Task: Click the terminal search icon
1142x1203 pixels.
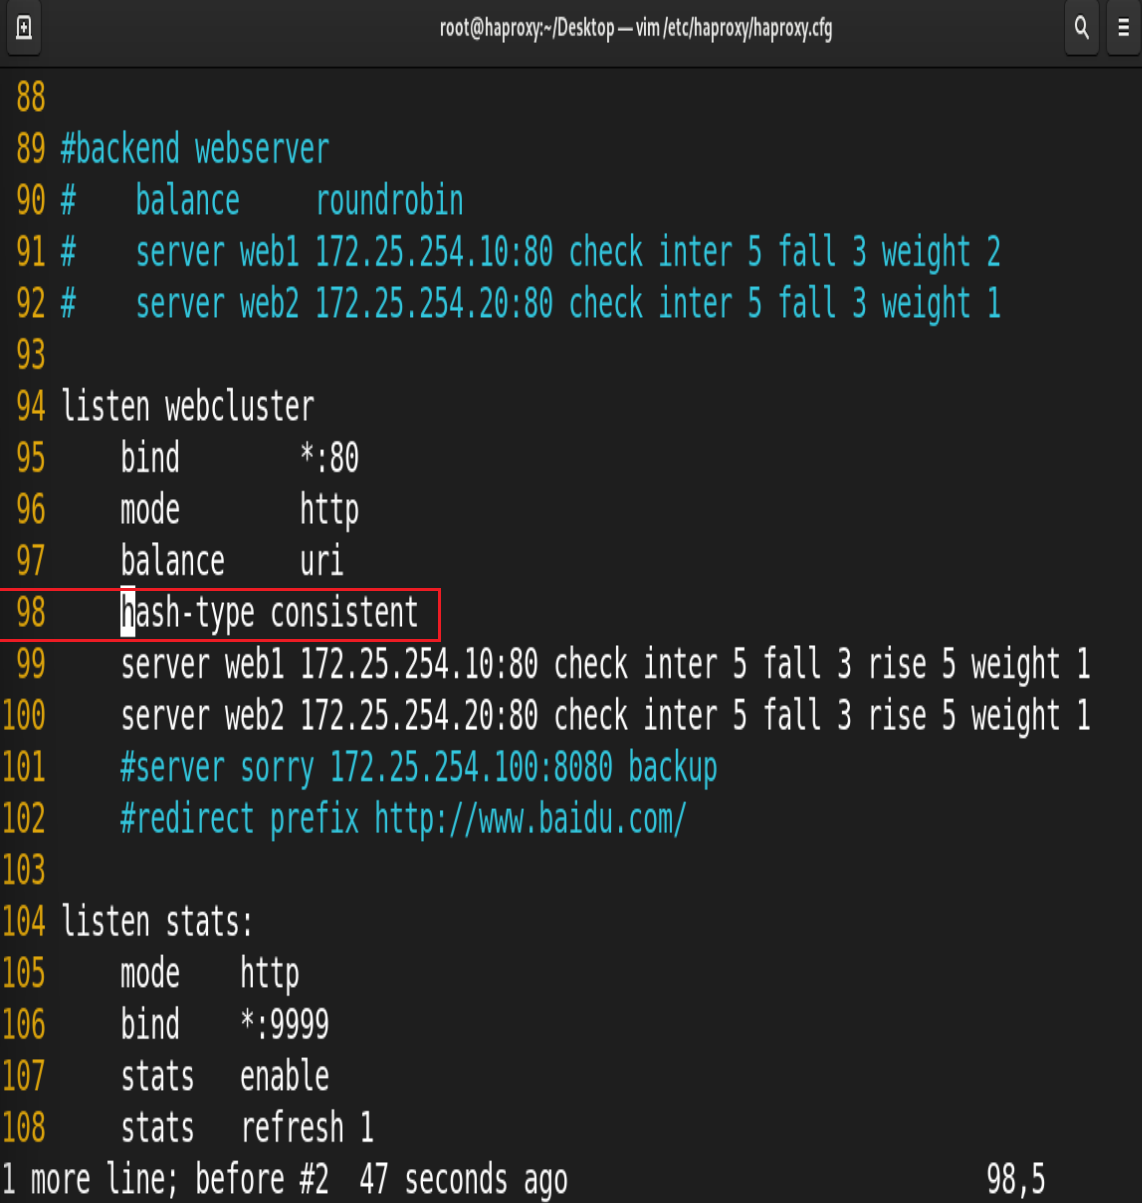Action: pos(1081,28)
